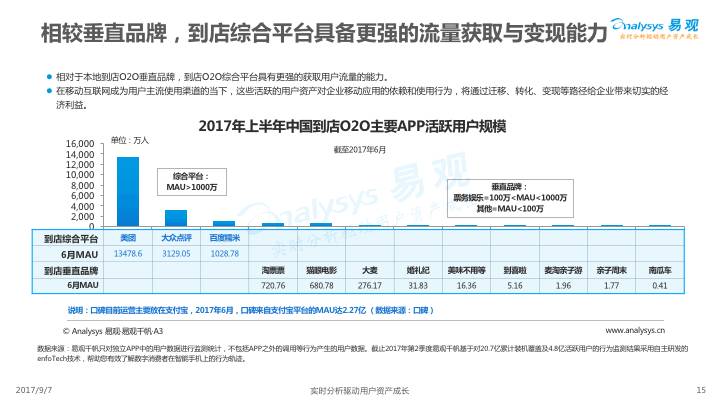The width and height of the screenshot is (720, 405).
Task: Click the 百度糯米 table cell
Action: pyautogui.click(x=225, y=238)
